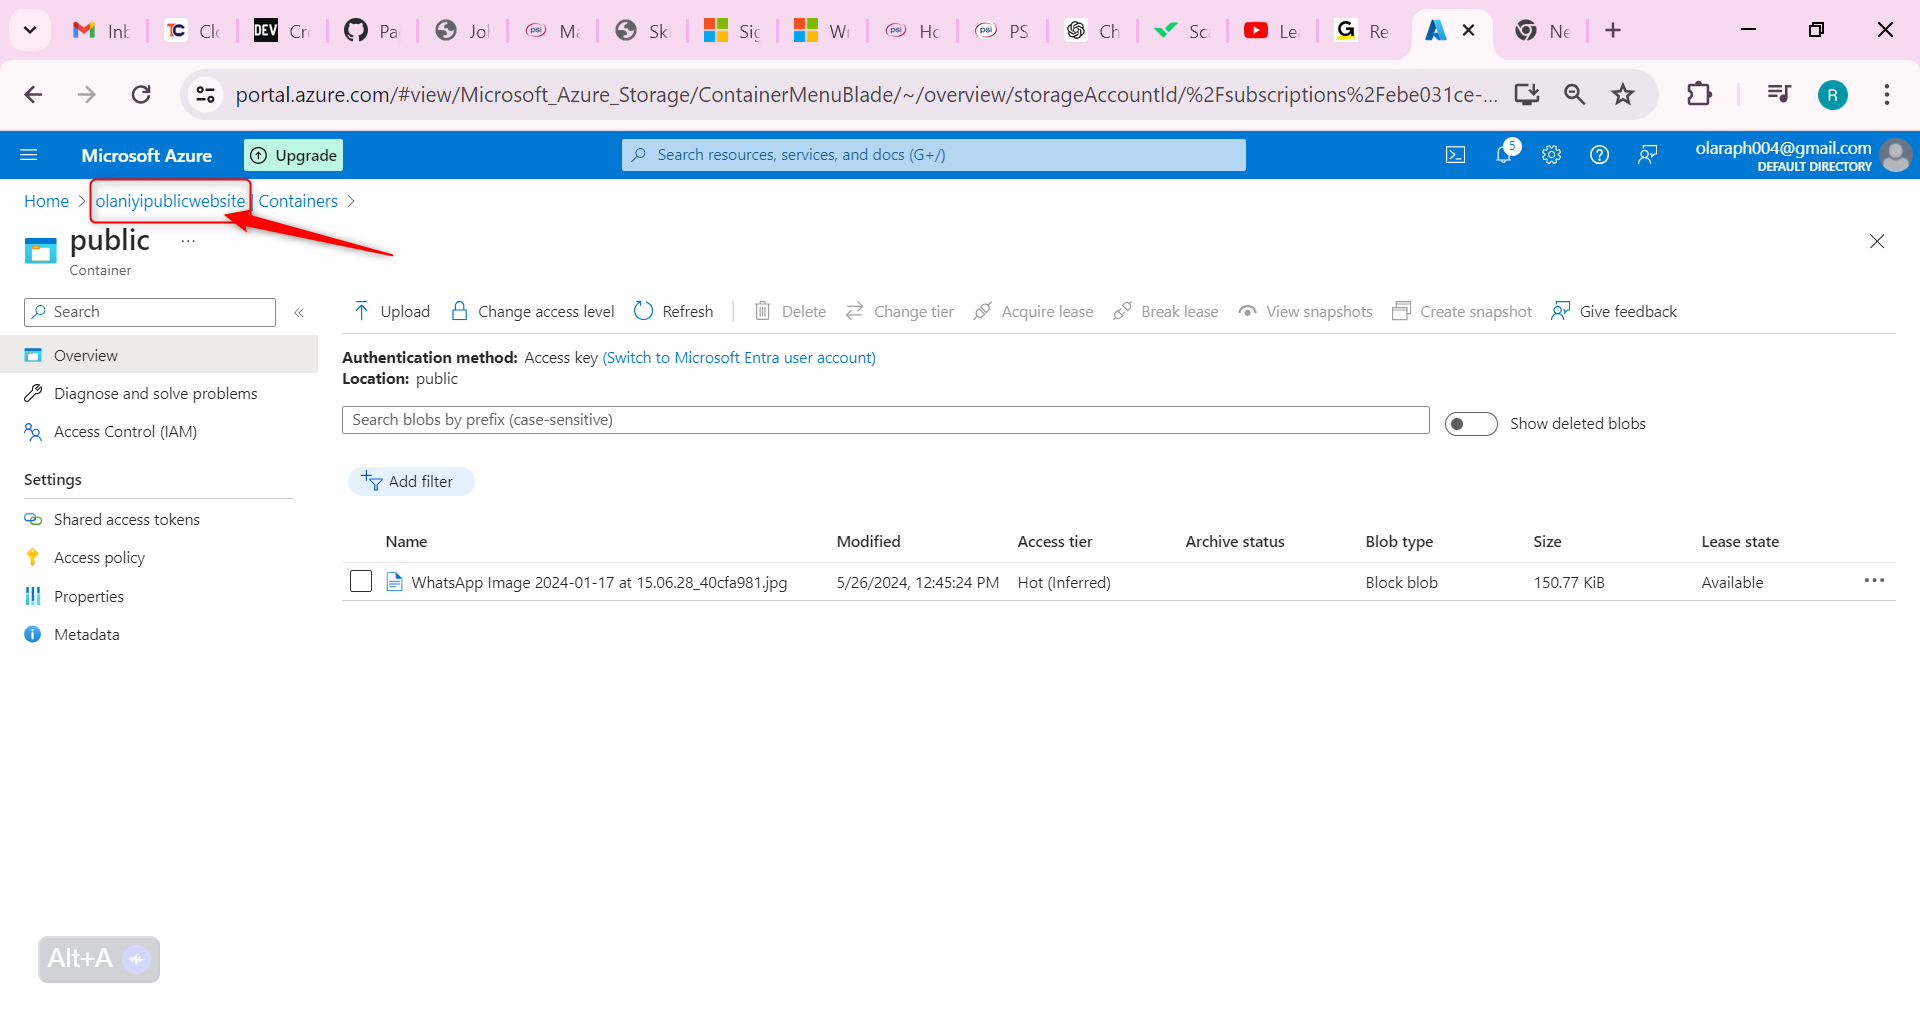Click Give feedback in toolbar
The width and height of the screenshot is (1920, 1020).
tap(1614, 311)
